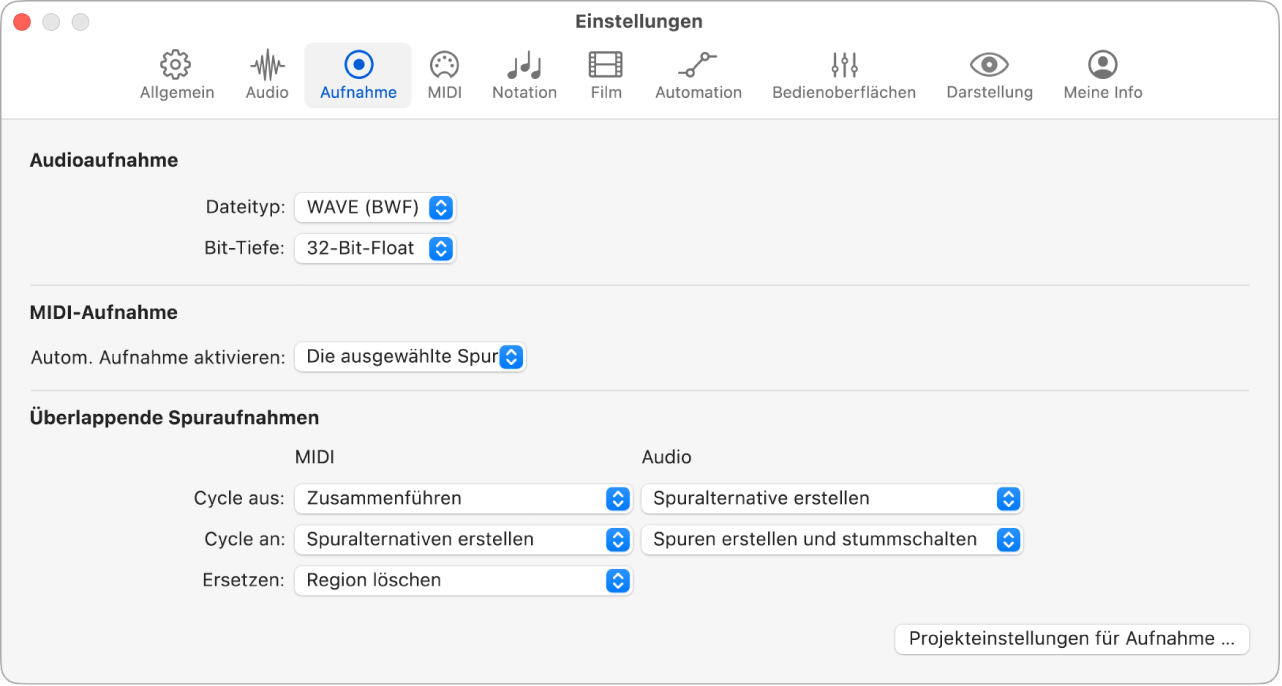
Task: Open the Audio Cycle aus Spuralternative dropdown
Action: pyautogui.click(x=832, y=498)
